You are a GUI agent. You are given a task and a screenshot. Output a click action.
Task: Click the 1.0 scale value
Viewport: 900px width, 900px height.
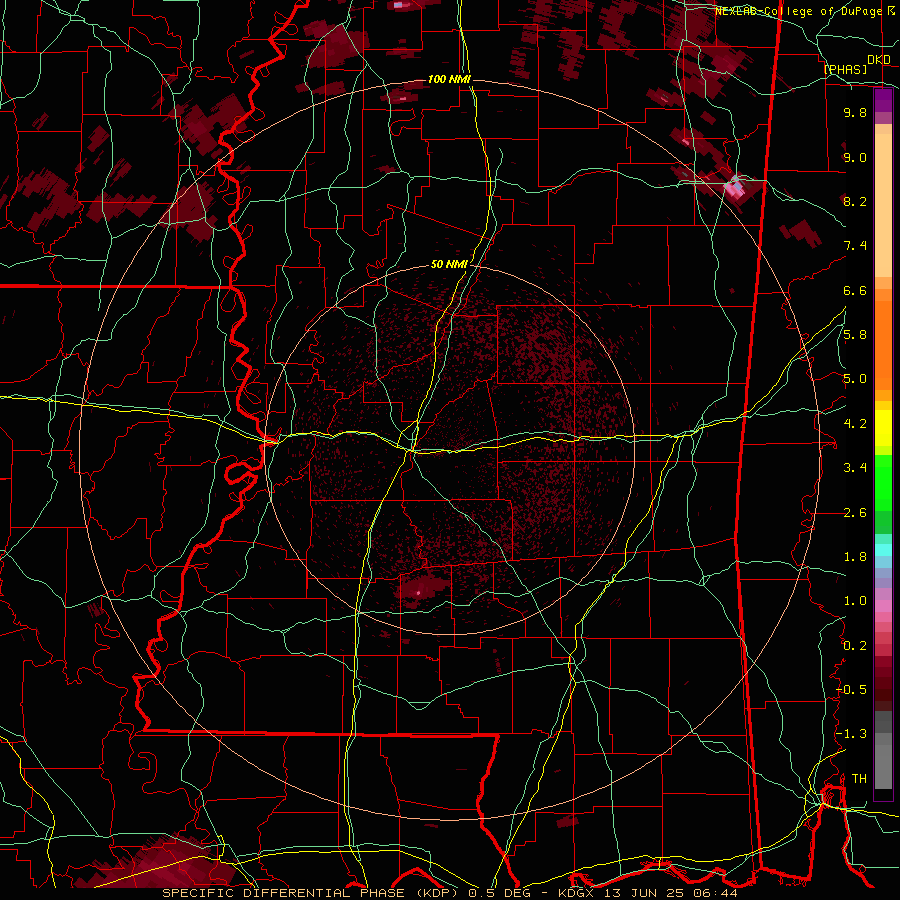pos(855,601)
